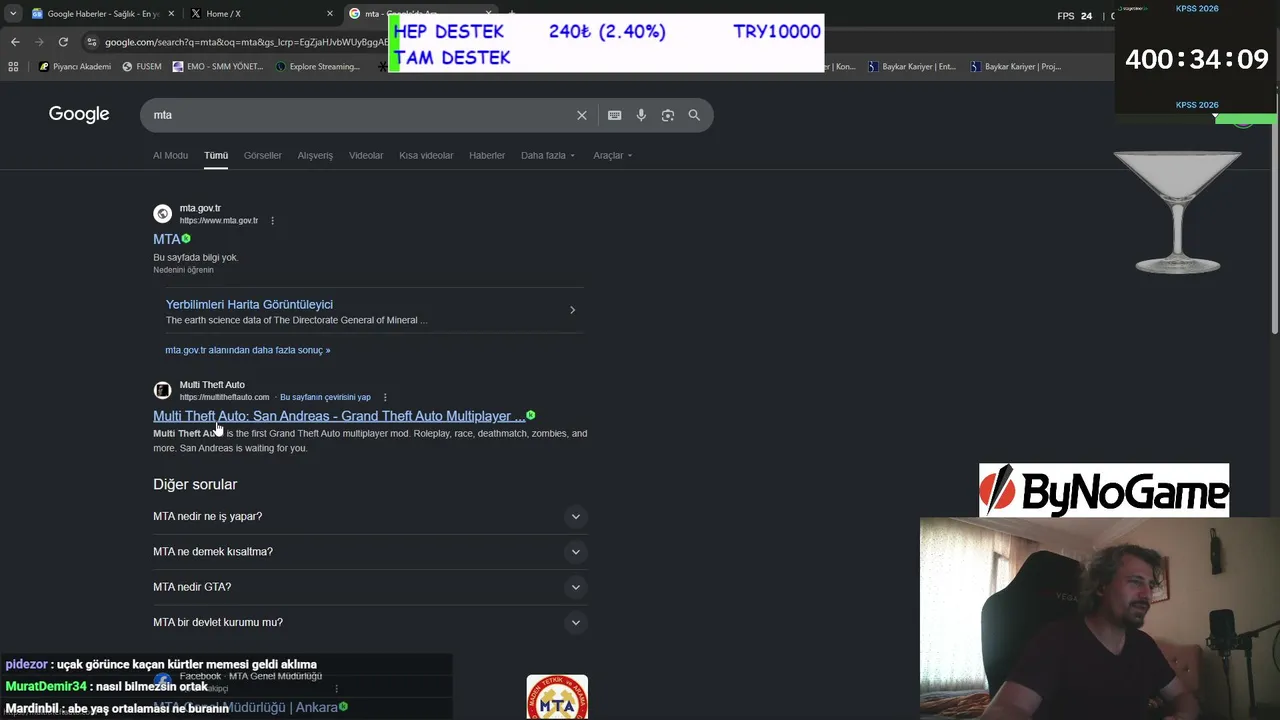The width and height of the screenshot is (1280, 720).
Task: Open the Piyancı Akademi bookmark
Action: pyautogui.click(x=75, y=67)
